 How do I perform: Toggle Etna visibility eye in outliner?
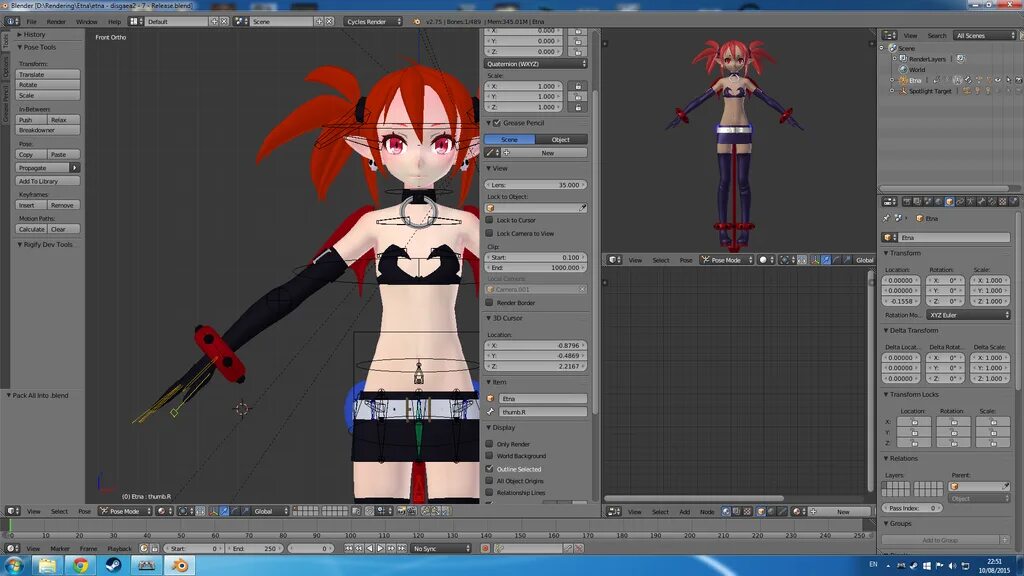tap(997, 80)
